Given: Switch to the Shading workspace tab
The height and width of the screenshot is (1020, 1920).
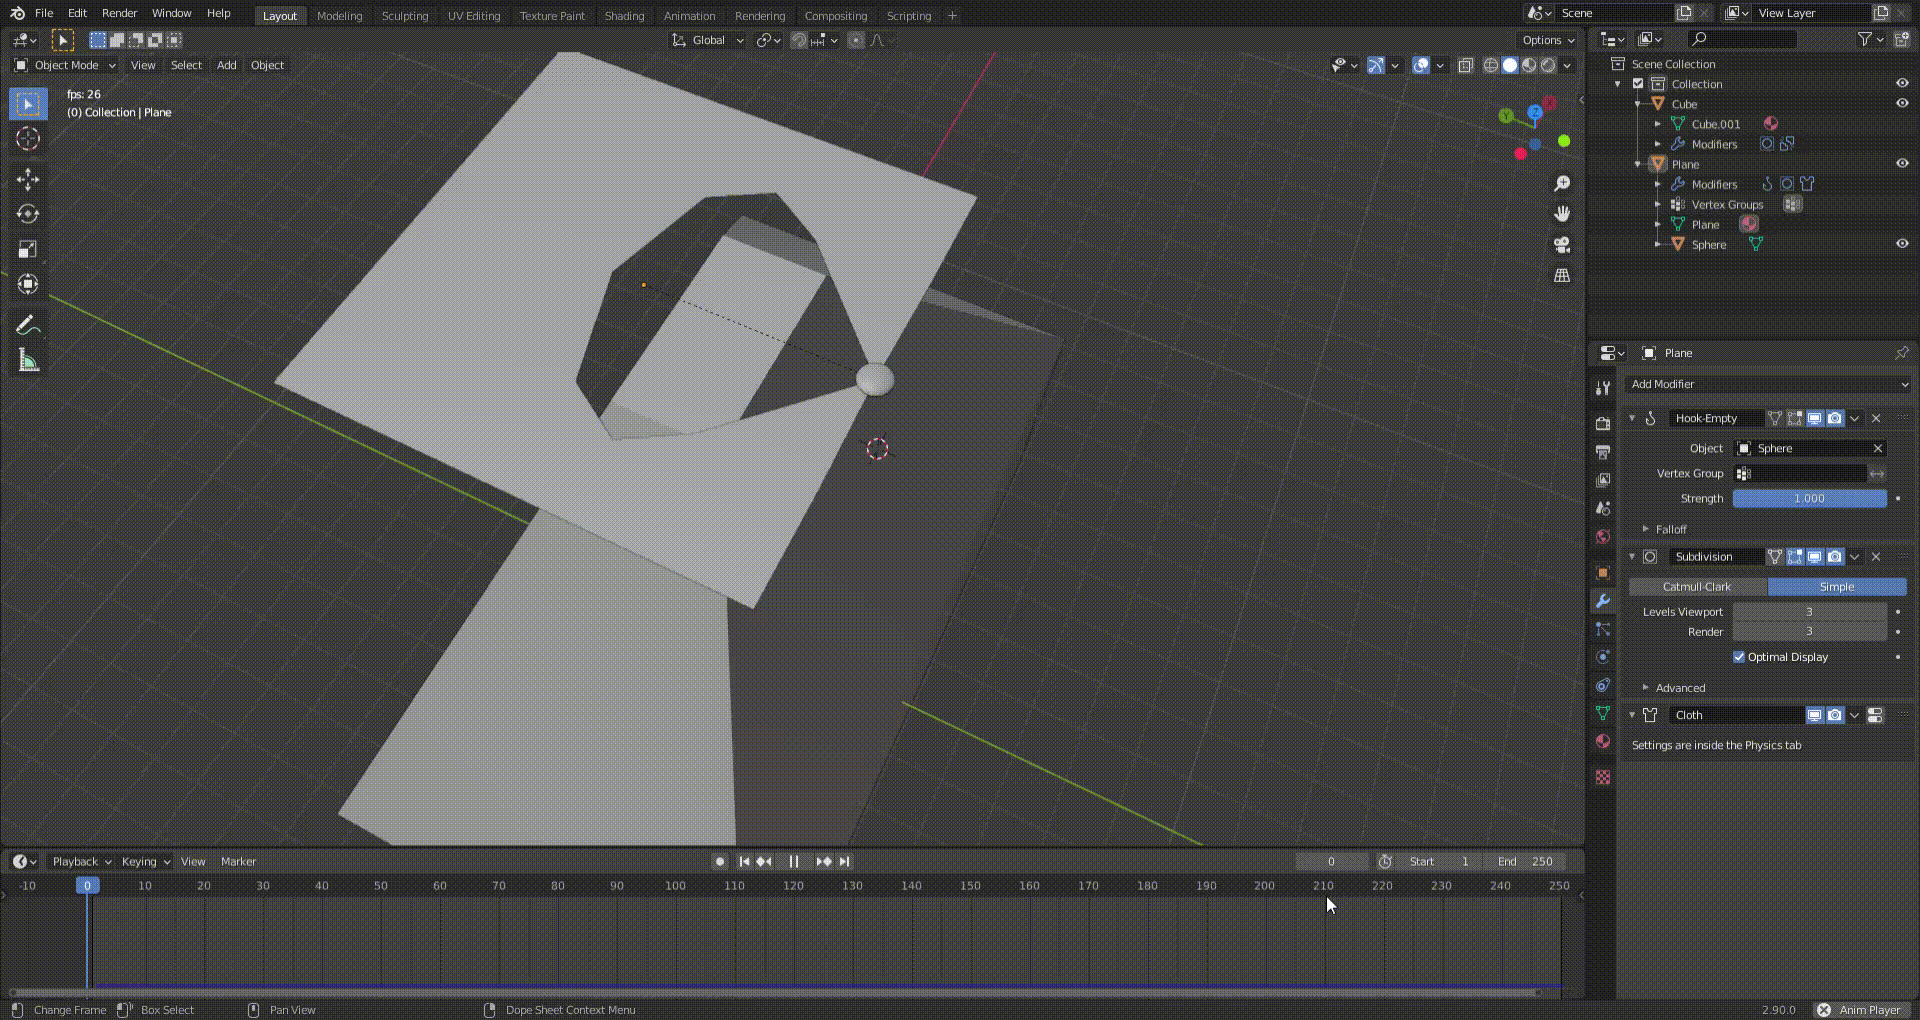Looking at the screenshot, I should 624,15.
